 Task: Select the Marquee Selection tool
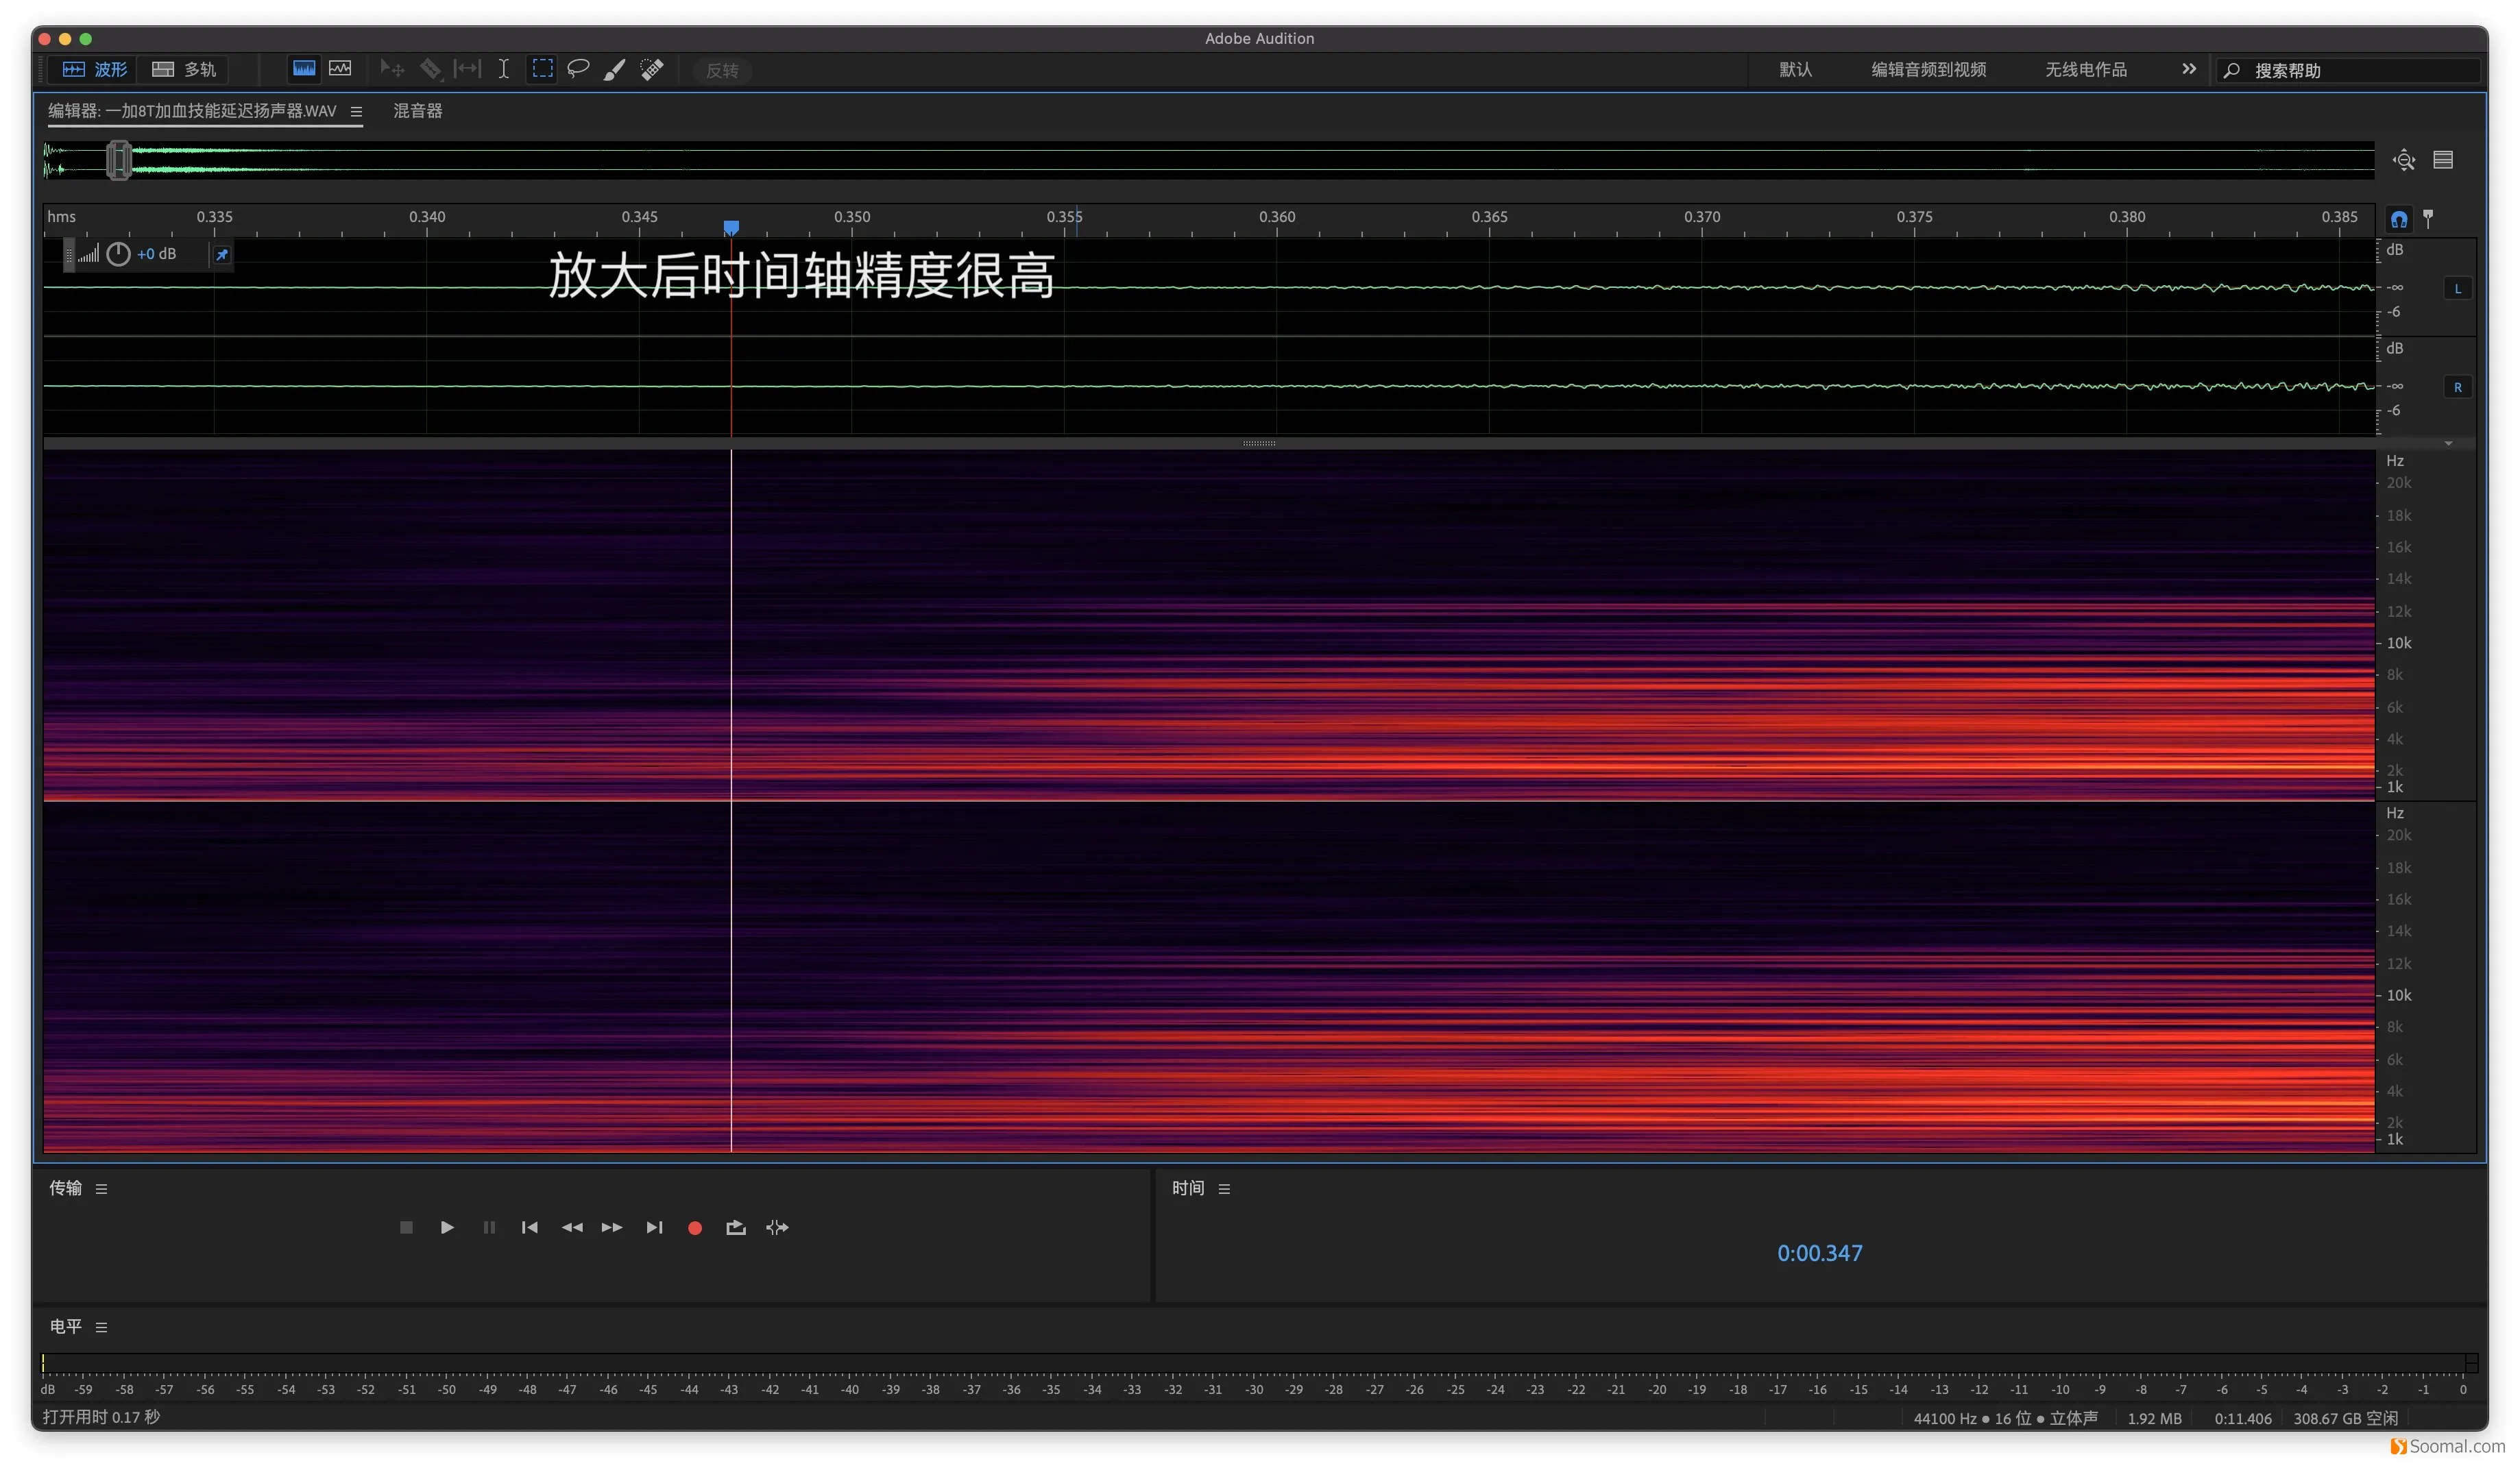pyautogui.click(x=542, y=69)
